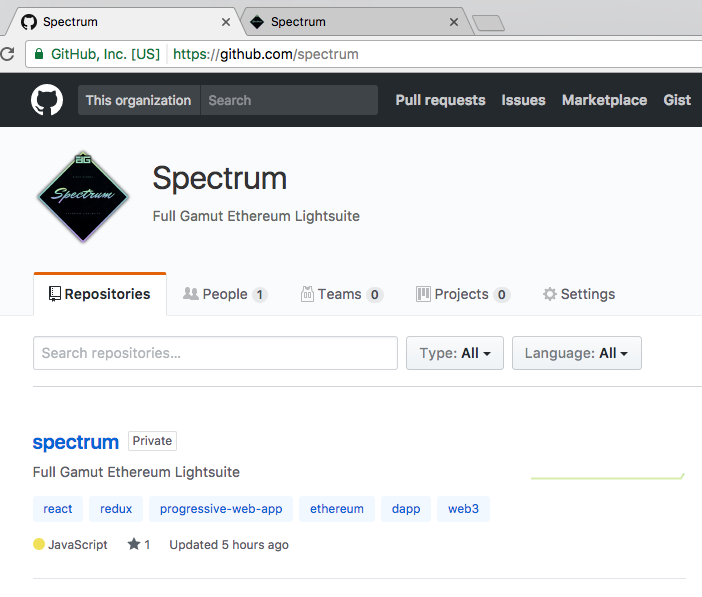Screen dimensions: 702x597
Task: Click the repository description Full Gamut Ethereum Lightsuite
Action: coord(136,472)
